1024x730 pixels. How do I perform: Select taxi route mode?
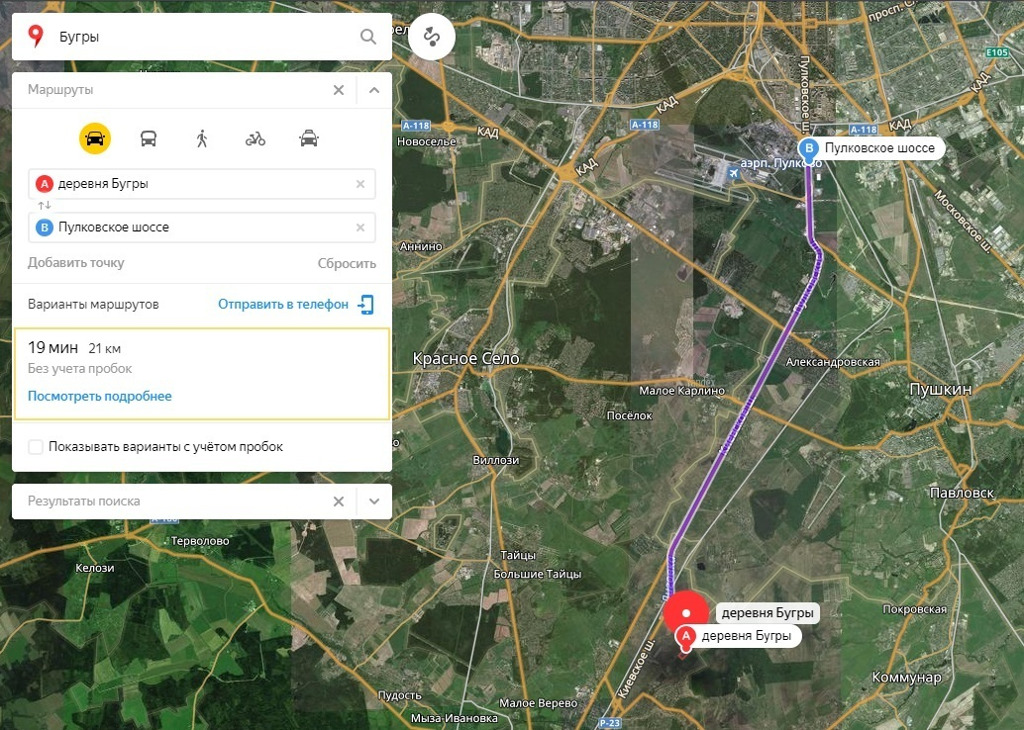click(309, 138)
